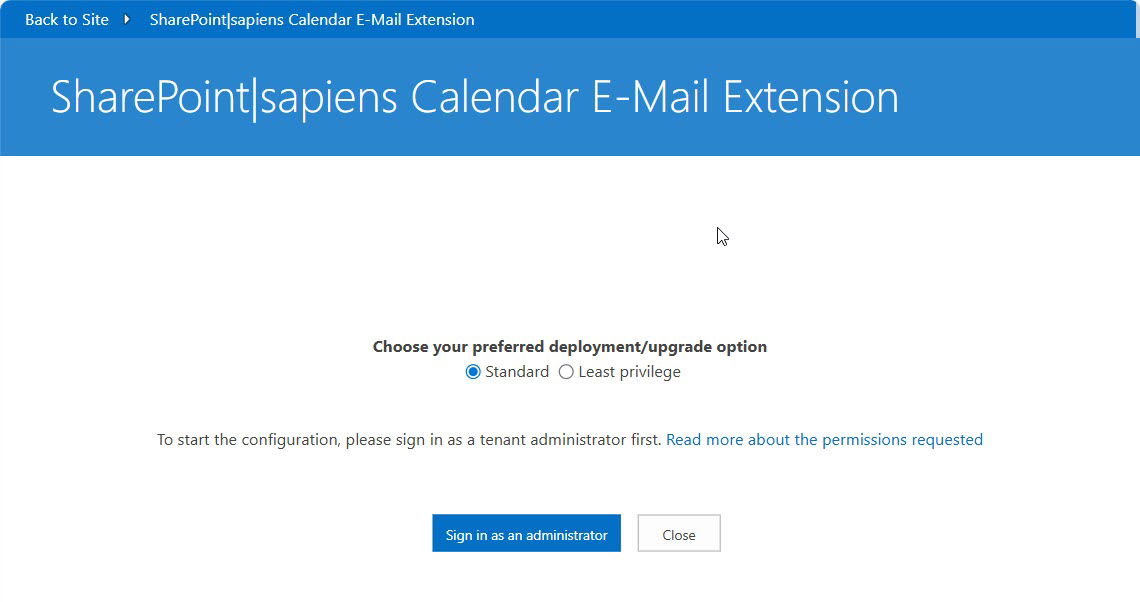Click the "Least privilege" option label text
The image size is (1140, 602).
coord(629,372)
